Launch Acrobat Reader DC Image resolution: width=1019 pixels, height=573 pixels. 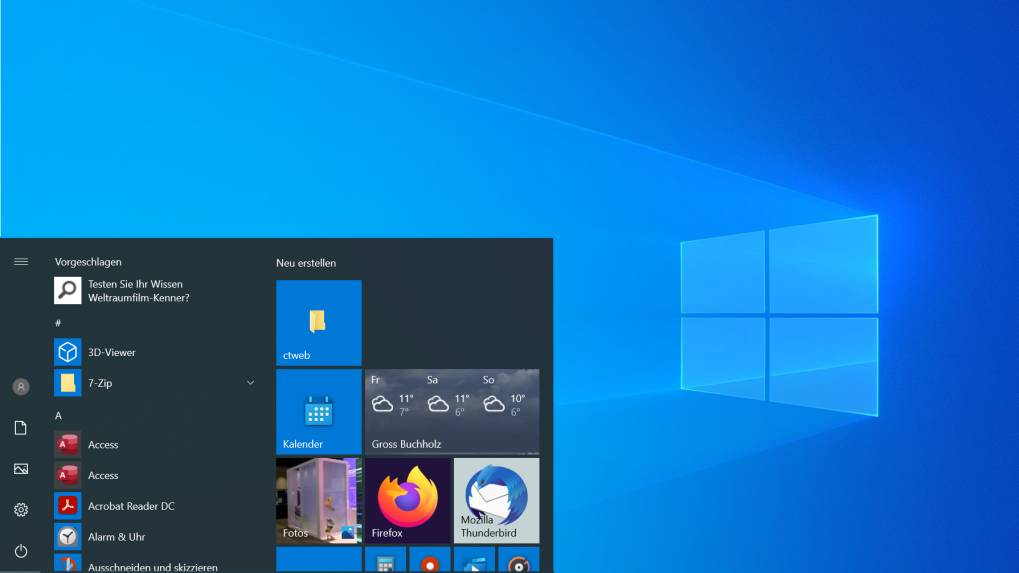[x=156, y=505]
